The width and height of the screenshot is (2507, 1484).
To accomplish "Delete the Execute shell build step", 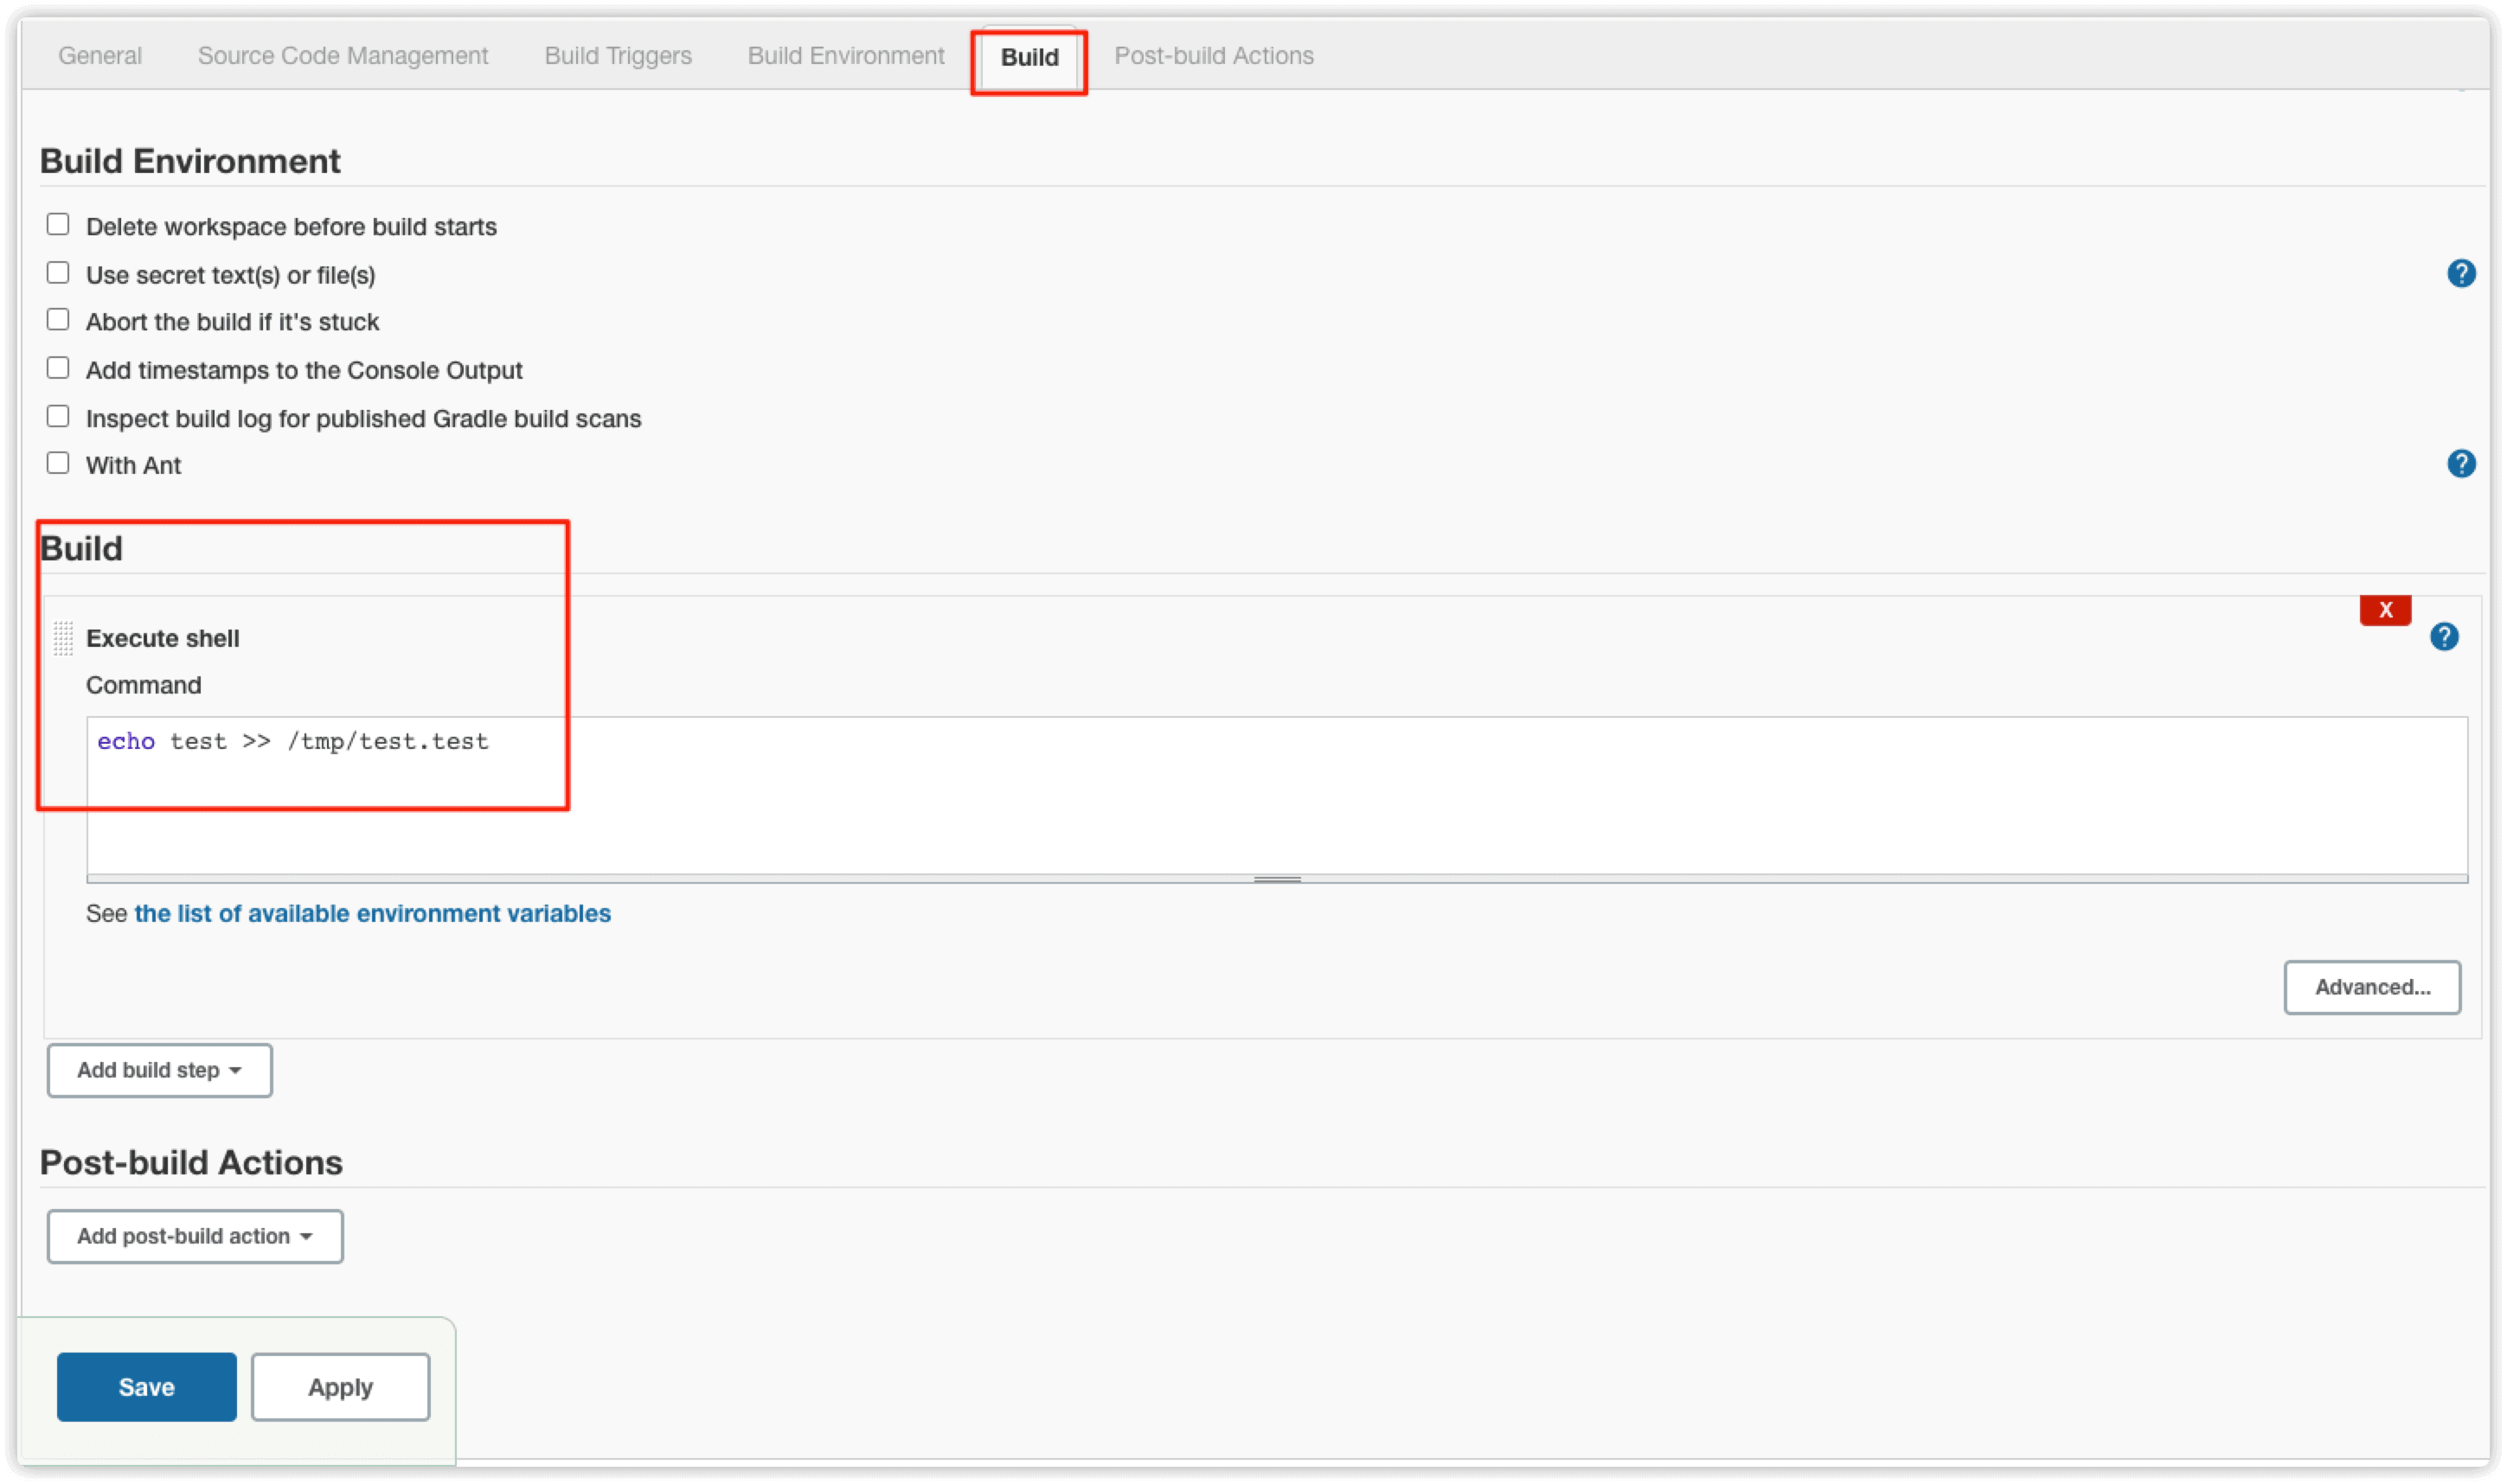I will pyautogui.click(x=2384, y=610).
